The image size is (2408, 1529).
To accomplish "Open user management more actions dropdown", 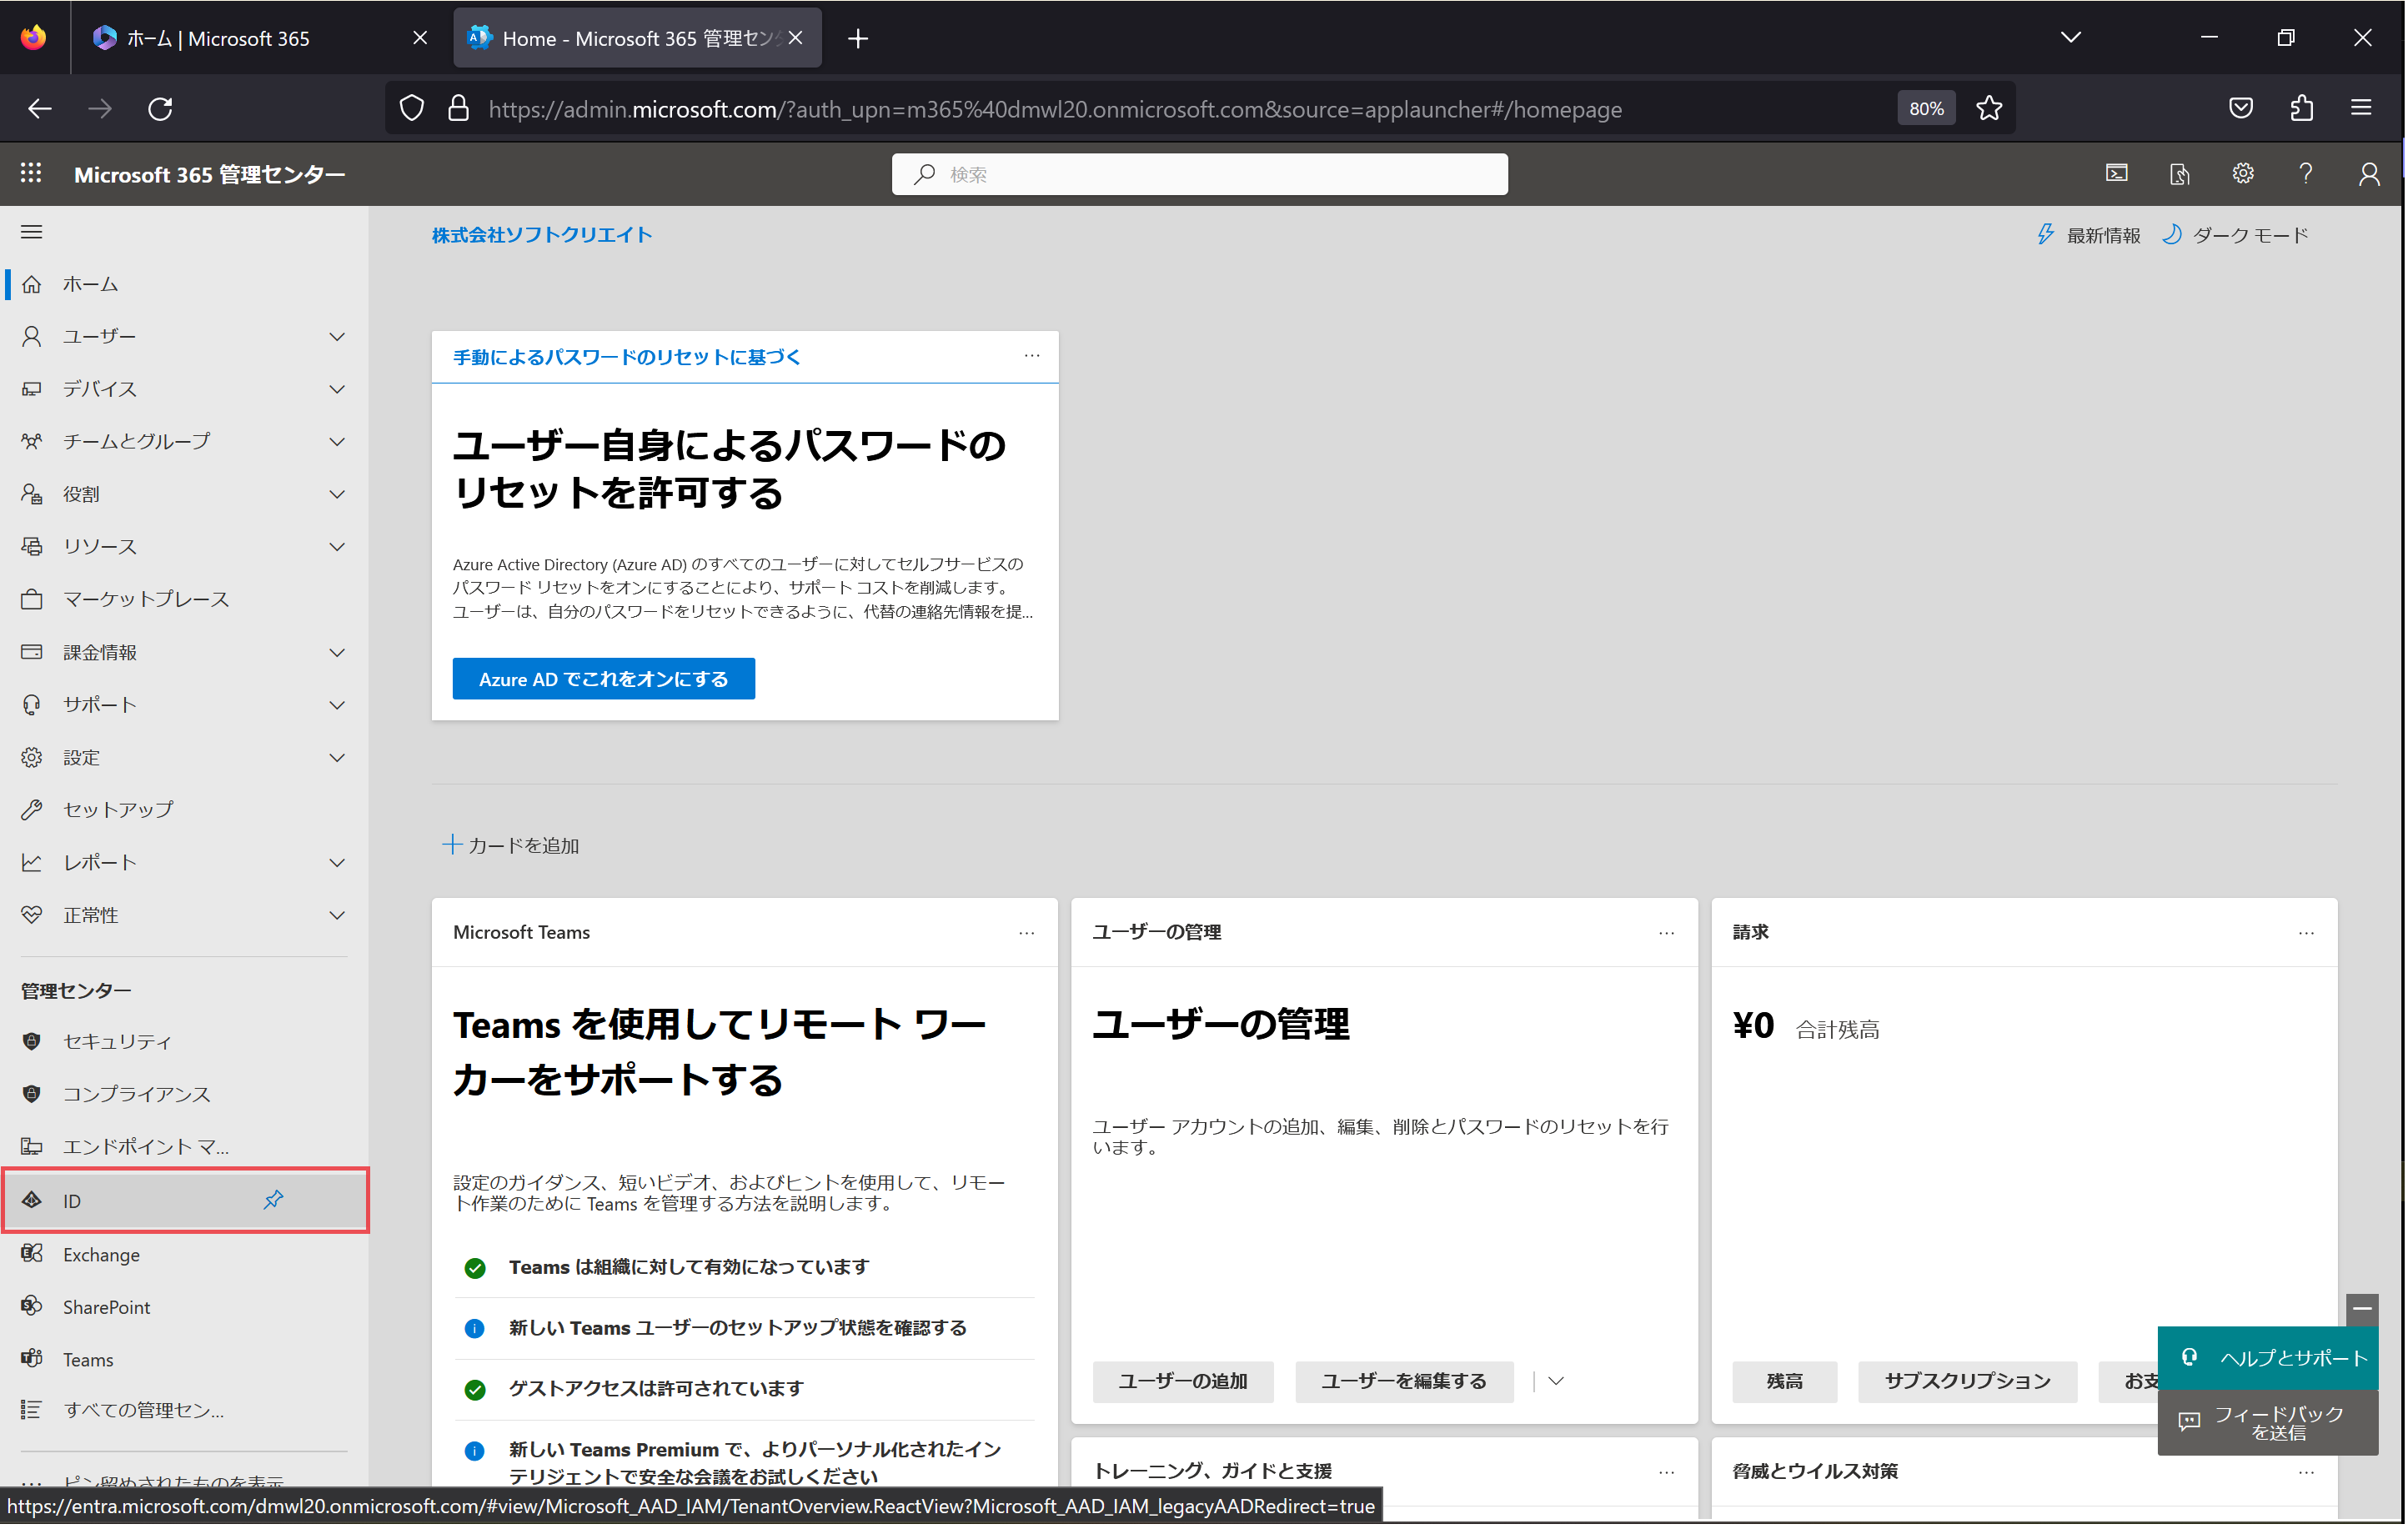I will click(1557, 1382).
